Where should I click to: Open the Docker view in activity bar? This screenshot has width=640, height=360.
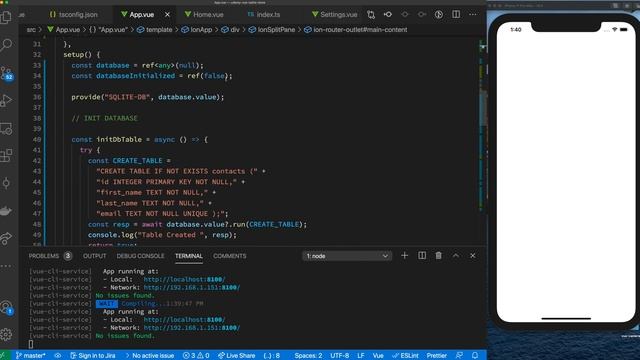[x=6, y=211]
